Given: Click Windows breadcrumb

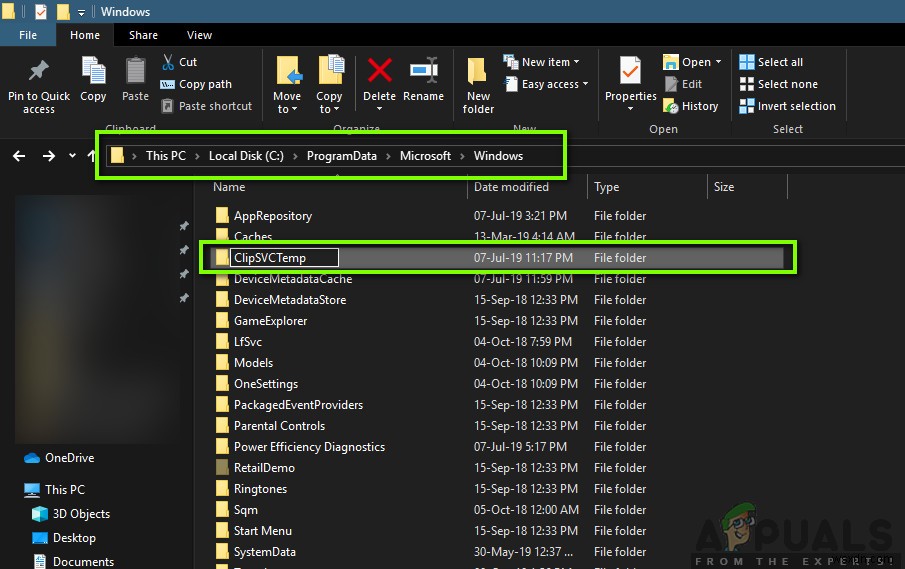Looking at the screenshot, I should (x=498, y=156).
